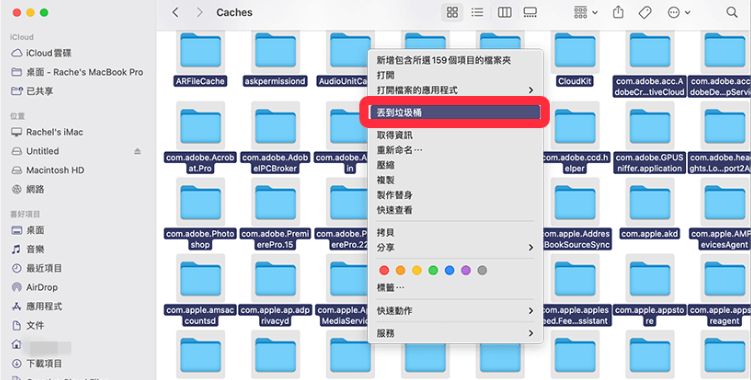The image size is (751, 380).
Task: Open 應用程式 in the sidebar
Action: [x=36, y=307]
